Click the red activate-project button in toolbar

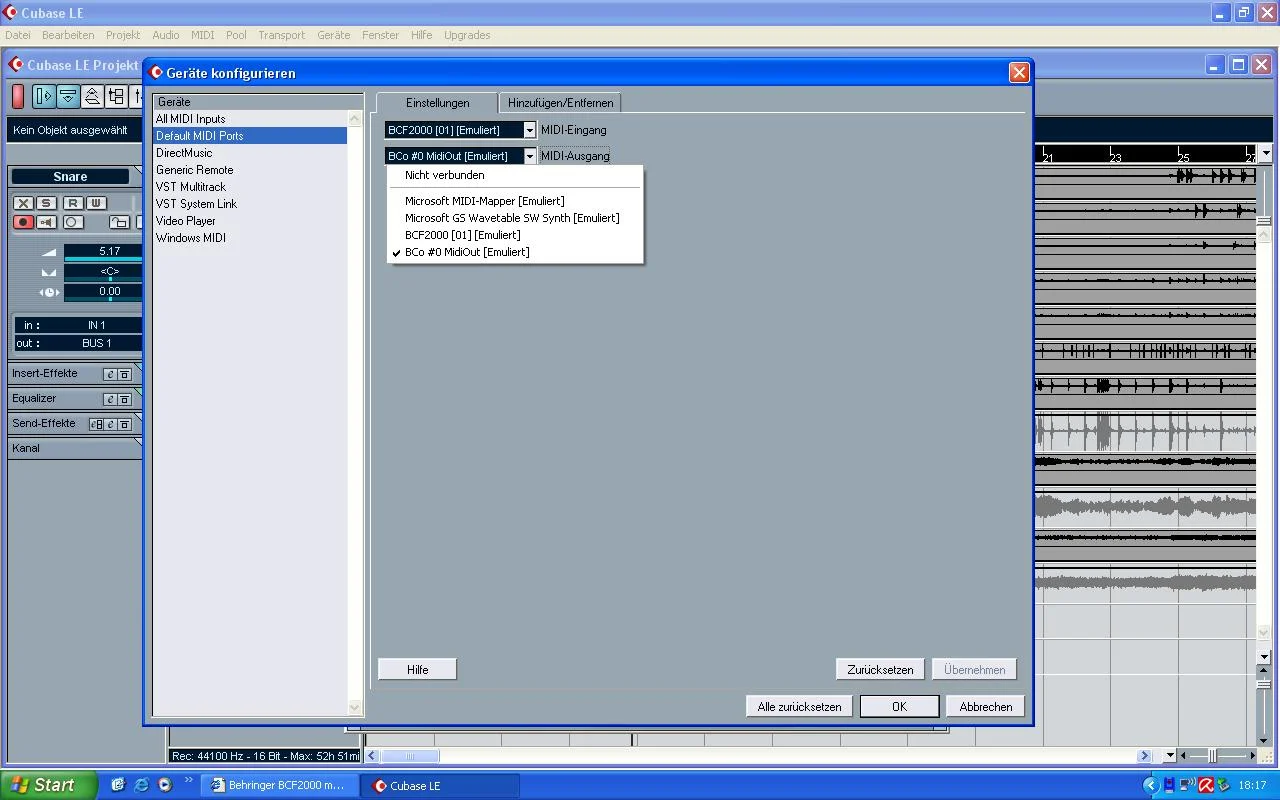coord(18,96)
